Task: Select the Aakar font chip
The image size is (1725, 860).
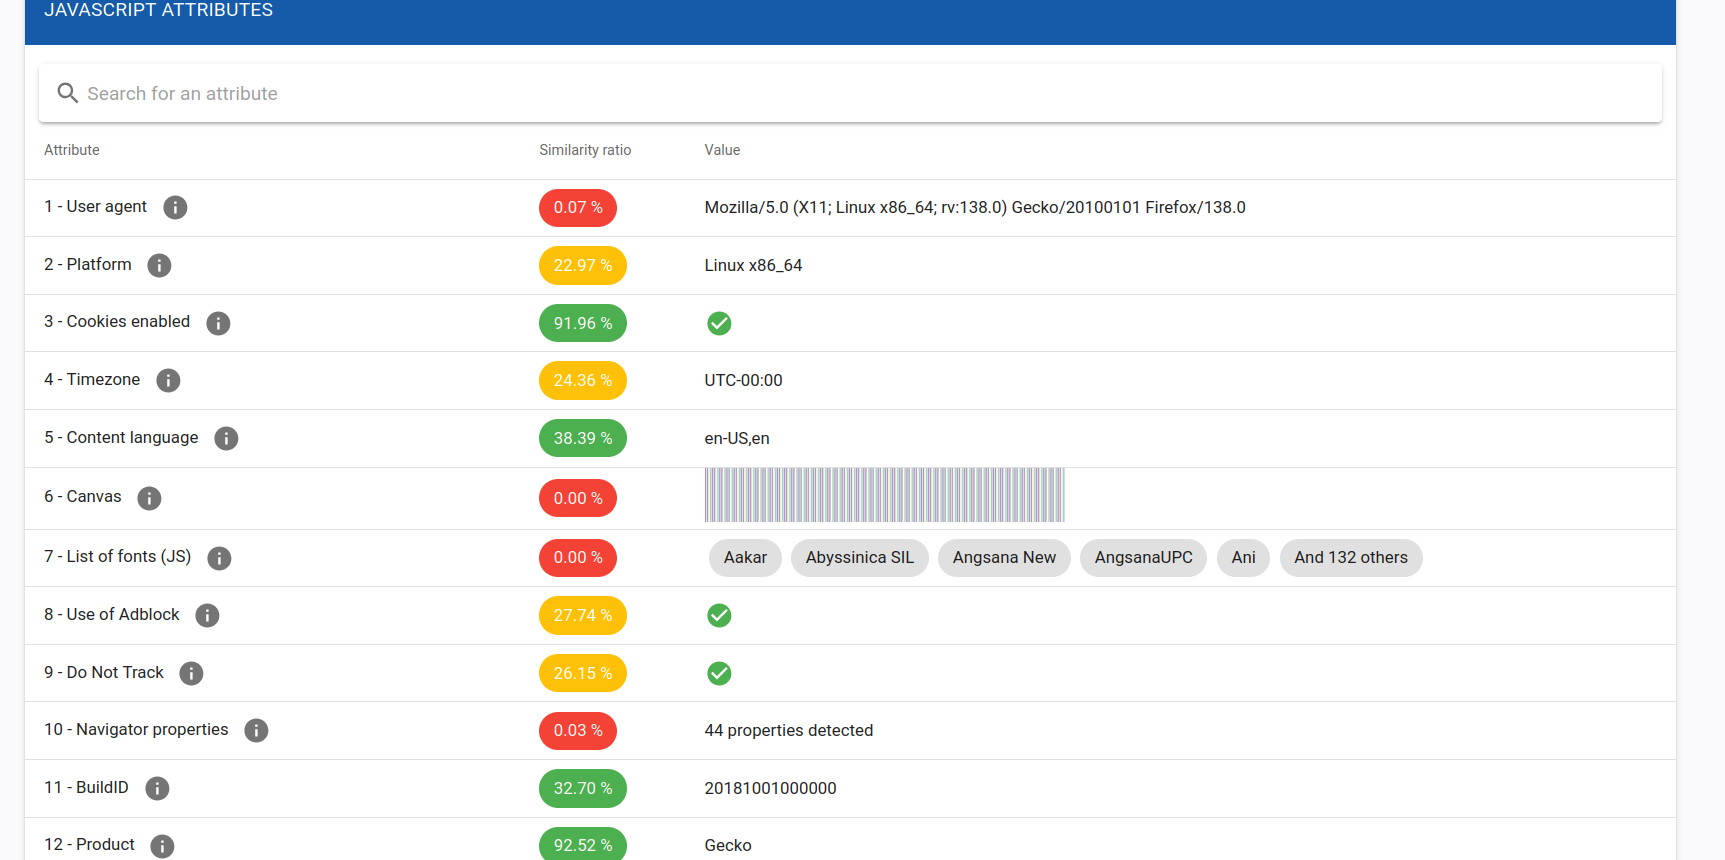Action: pyautogui.click(x=745, y=557)
